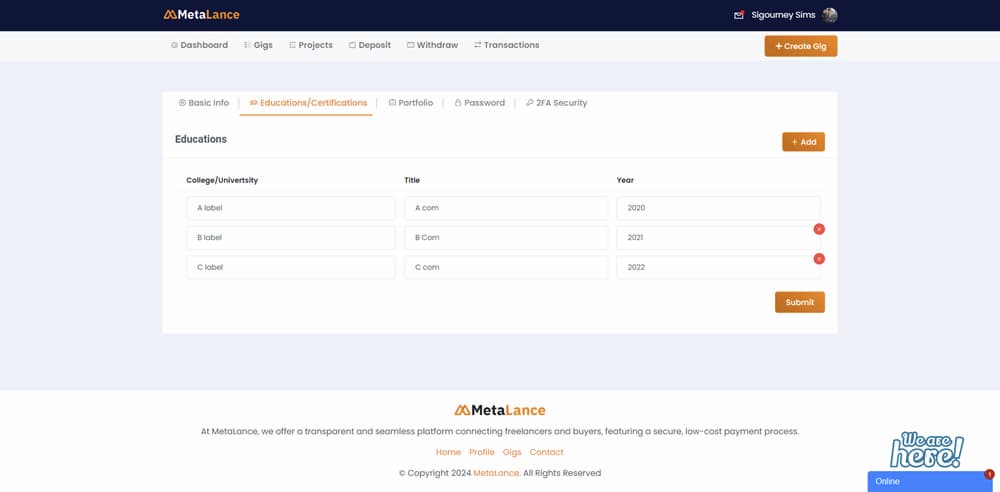Remove the 2021 education row
This screenshot has height=492, width=1000.
point(819,229)
